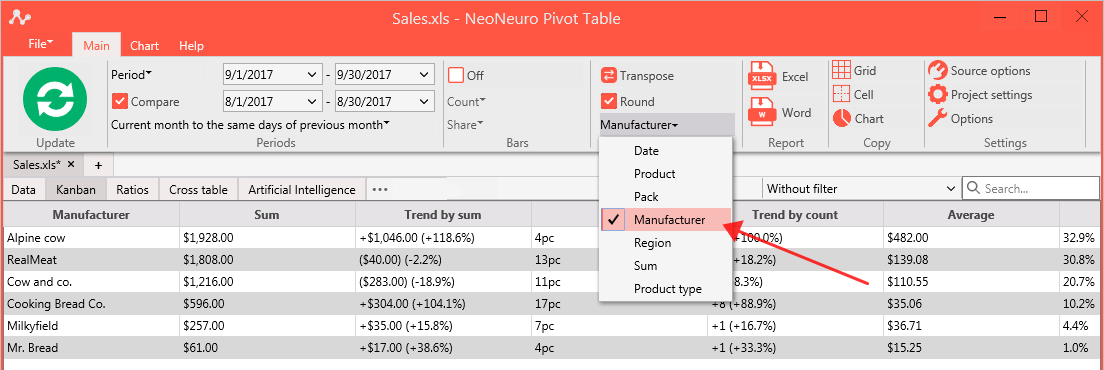Uncheck the Compare checkbox
The height and width of the screenshot is (370, 1104).
[119, 101]
